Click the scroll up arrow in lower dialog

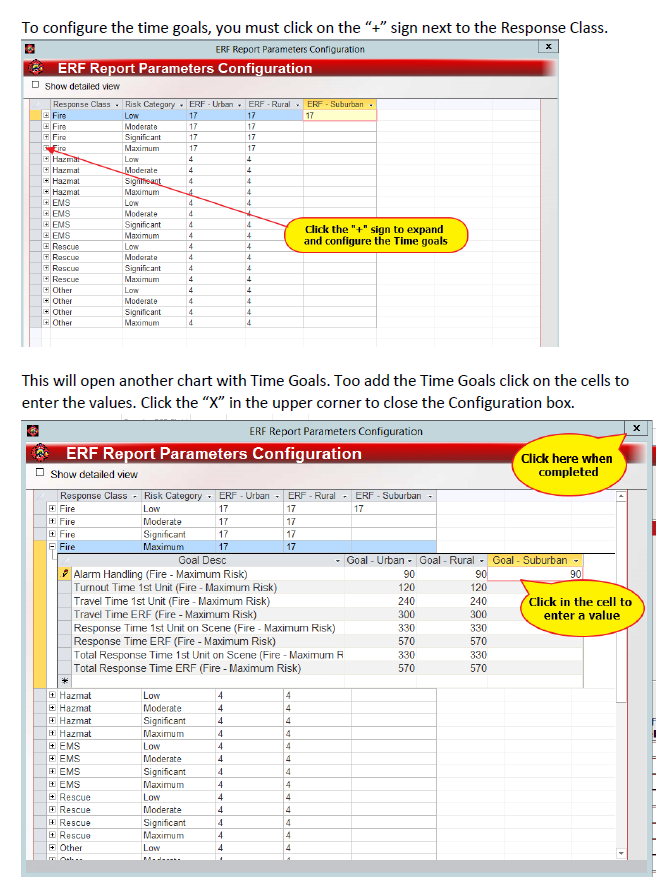point(621,496)
